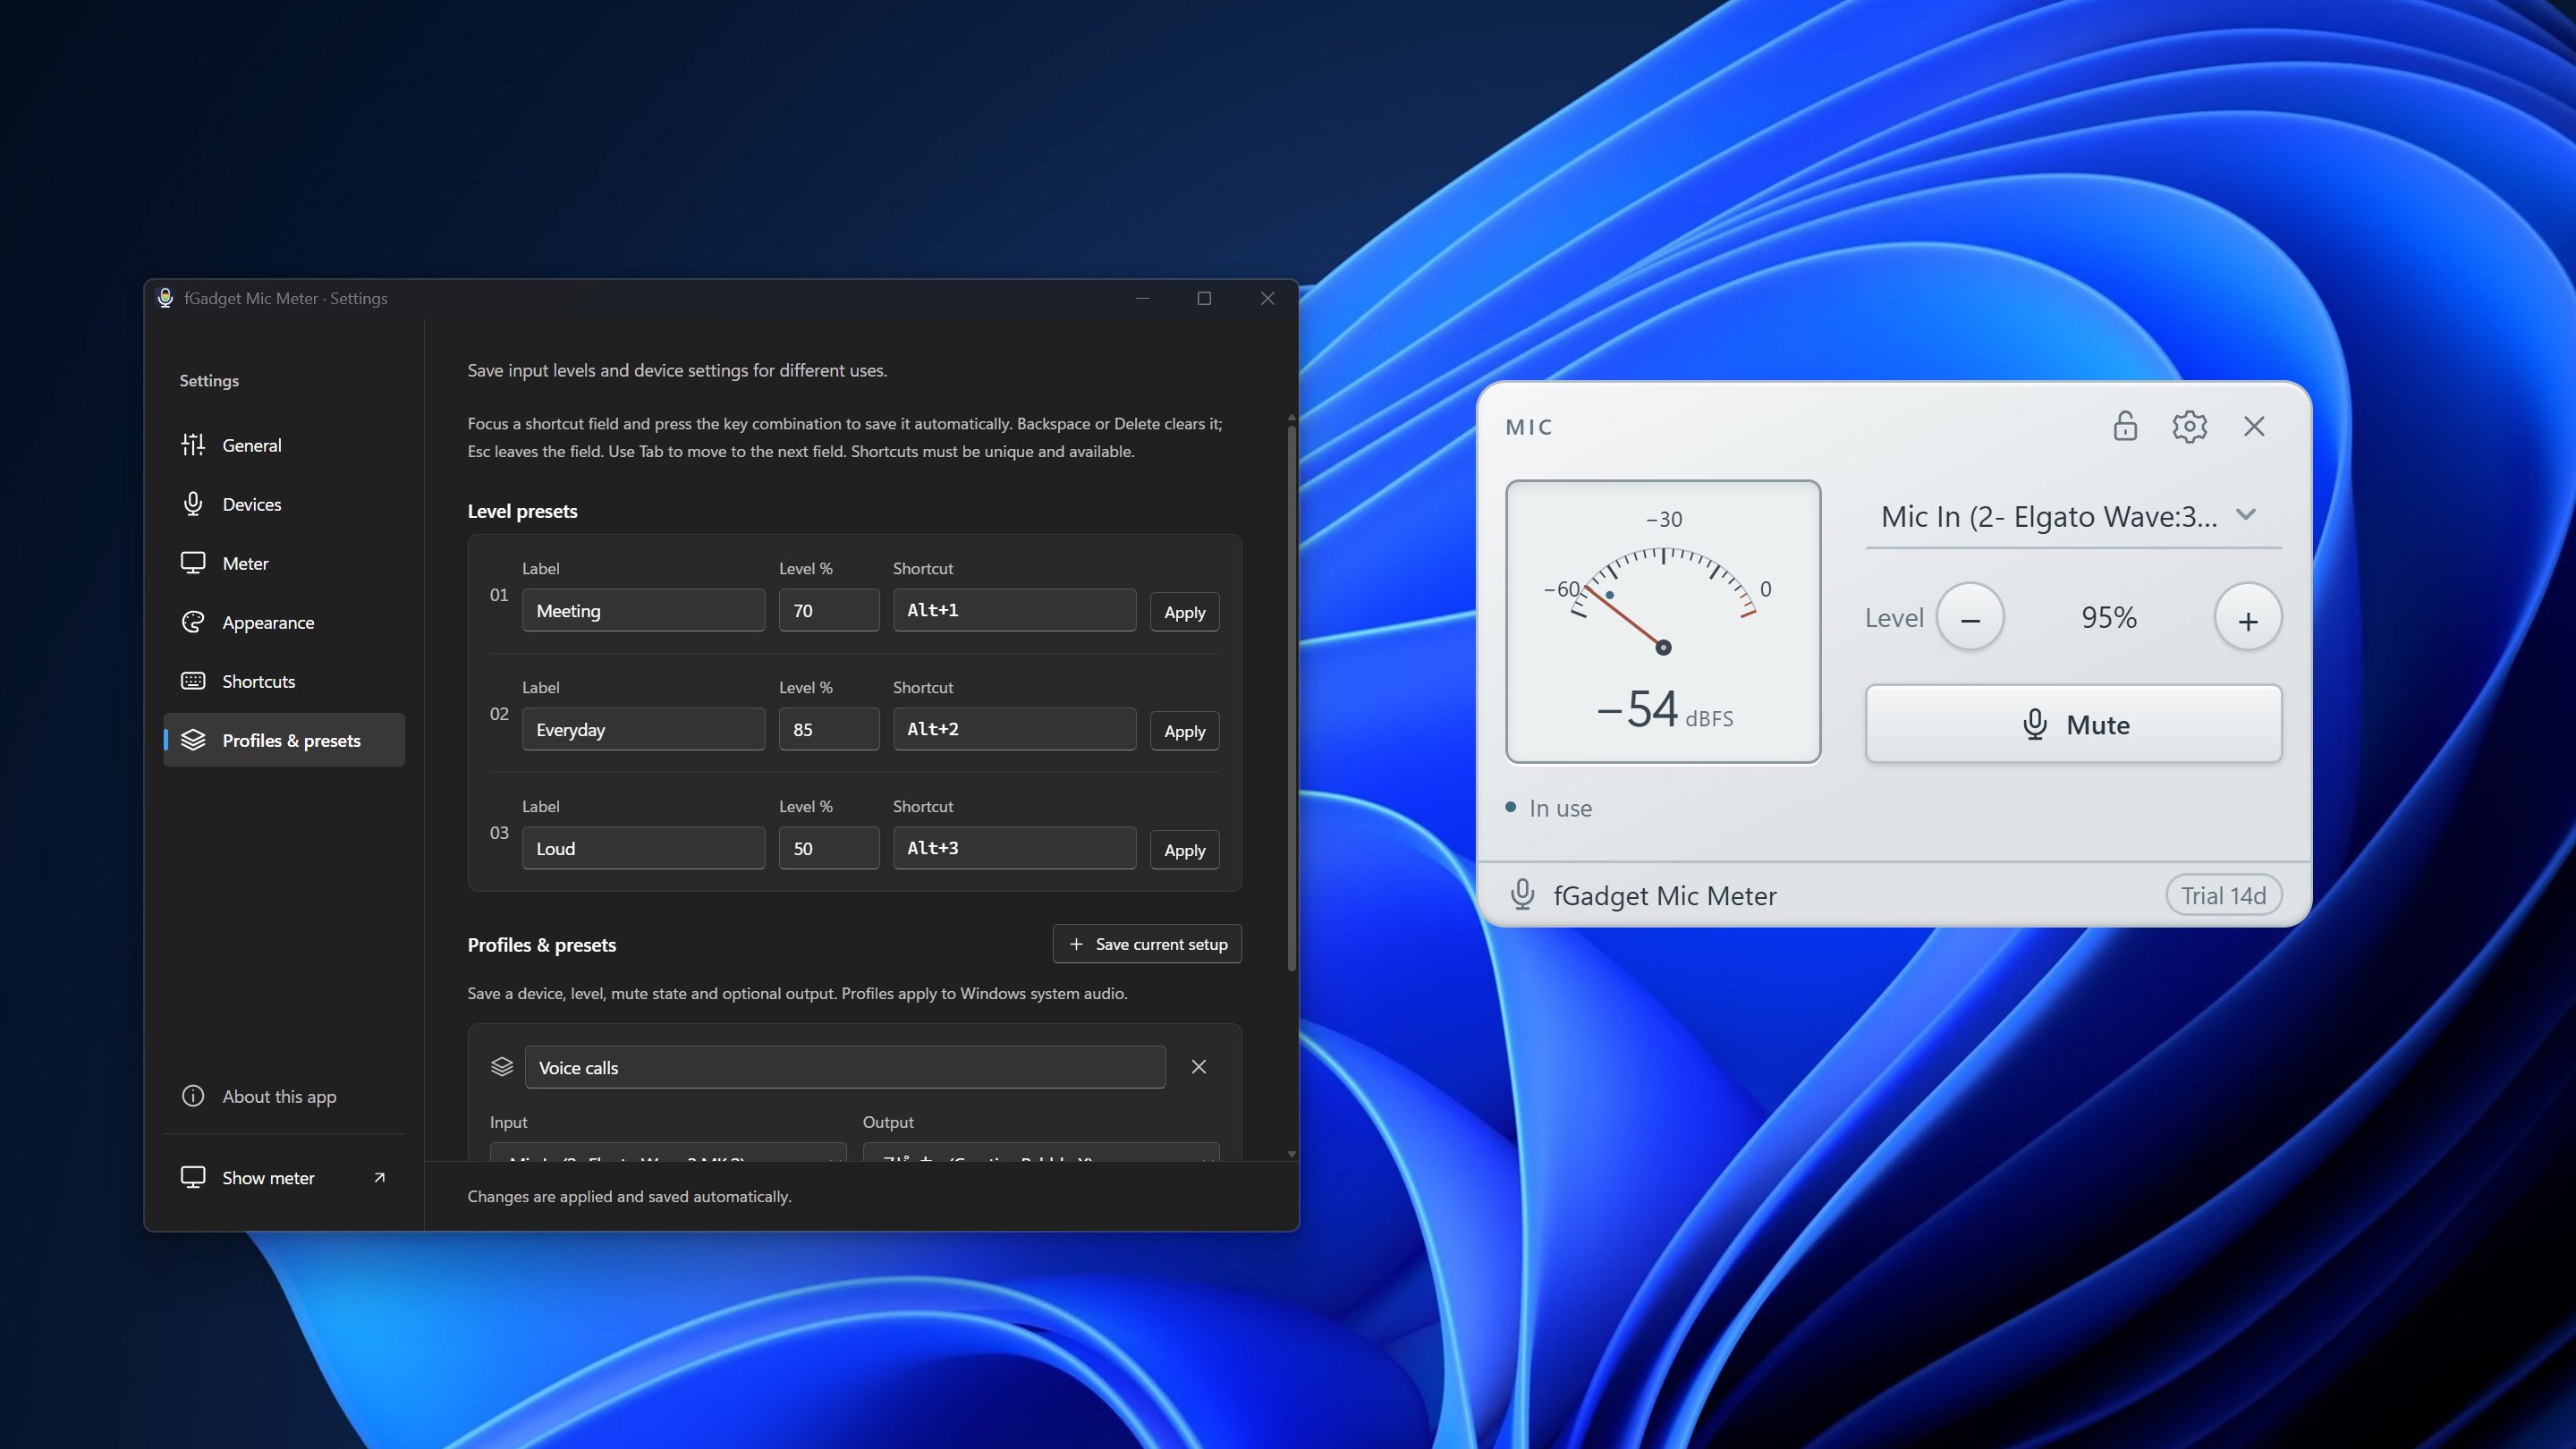Click the 95% level value
This screenshot has height=1449, width=2576.
[2109, 618]
